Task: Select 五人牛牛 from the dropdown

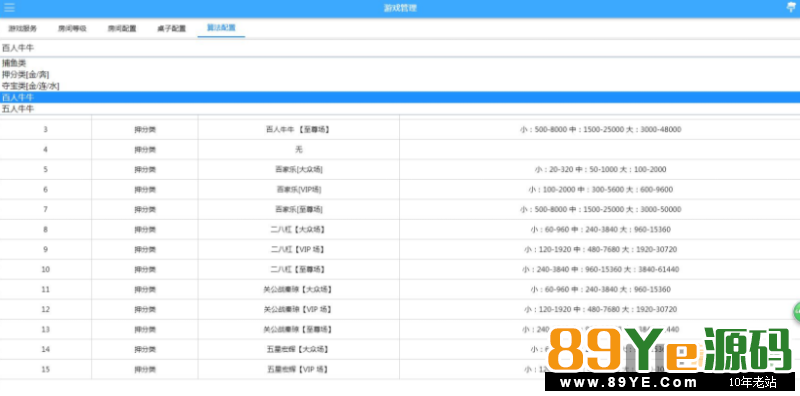Action: [400, 109]
